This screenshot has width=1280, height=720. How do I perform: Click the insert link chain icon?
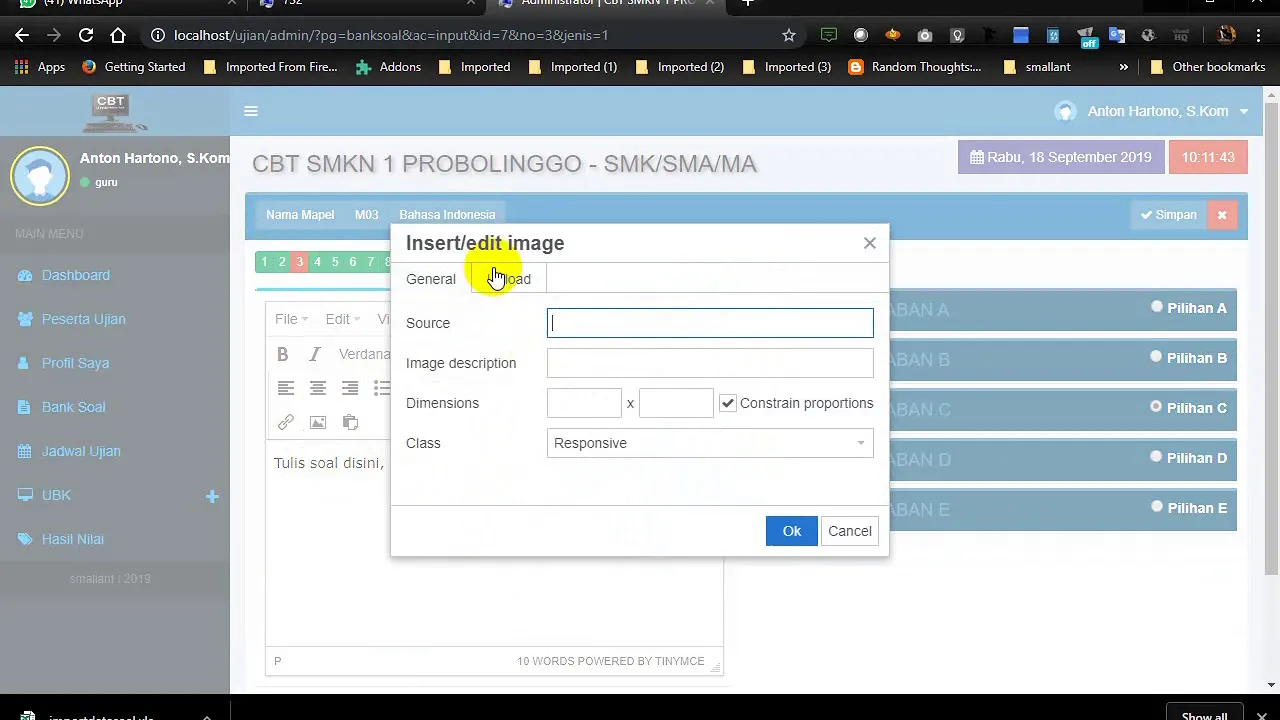(286, 422)
